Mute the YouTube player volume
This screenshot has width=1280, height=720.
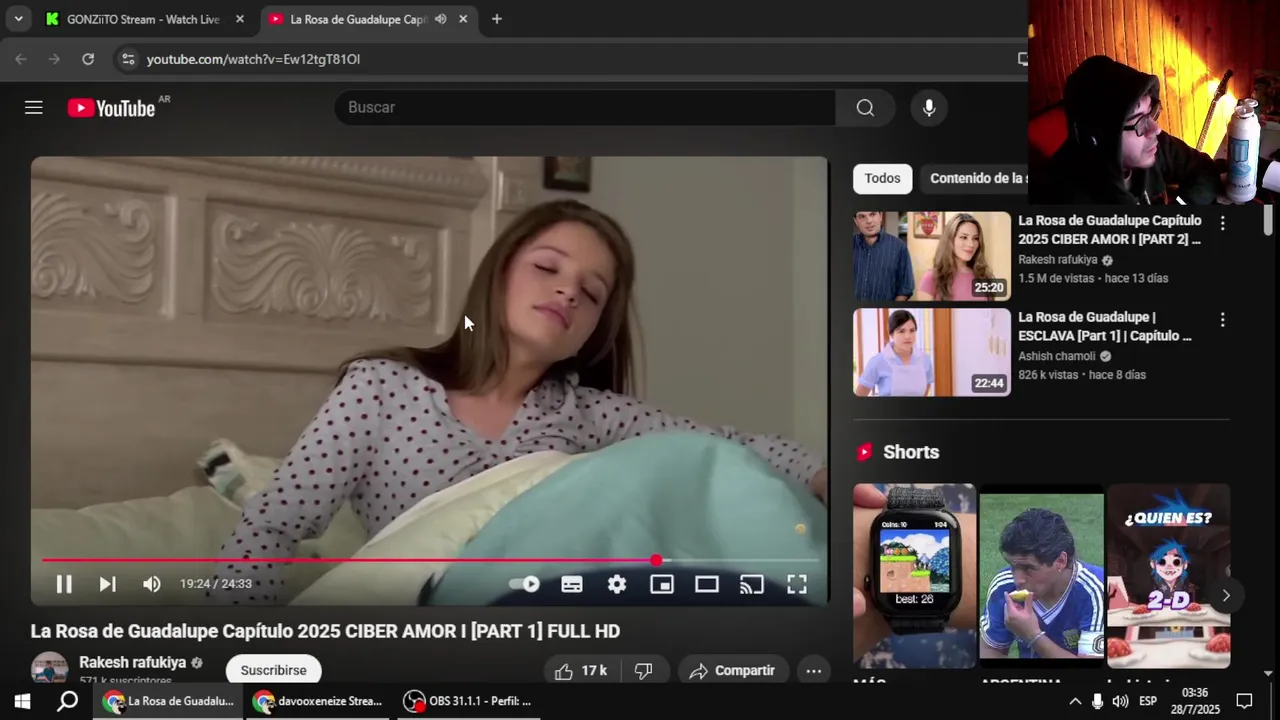click(151, 584)
